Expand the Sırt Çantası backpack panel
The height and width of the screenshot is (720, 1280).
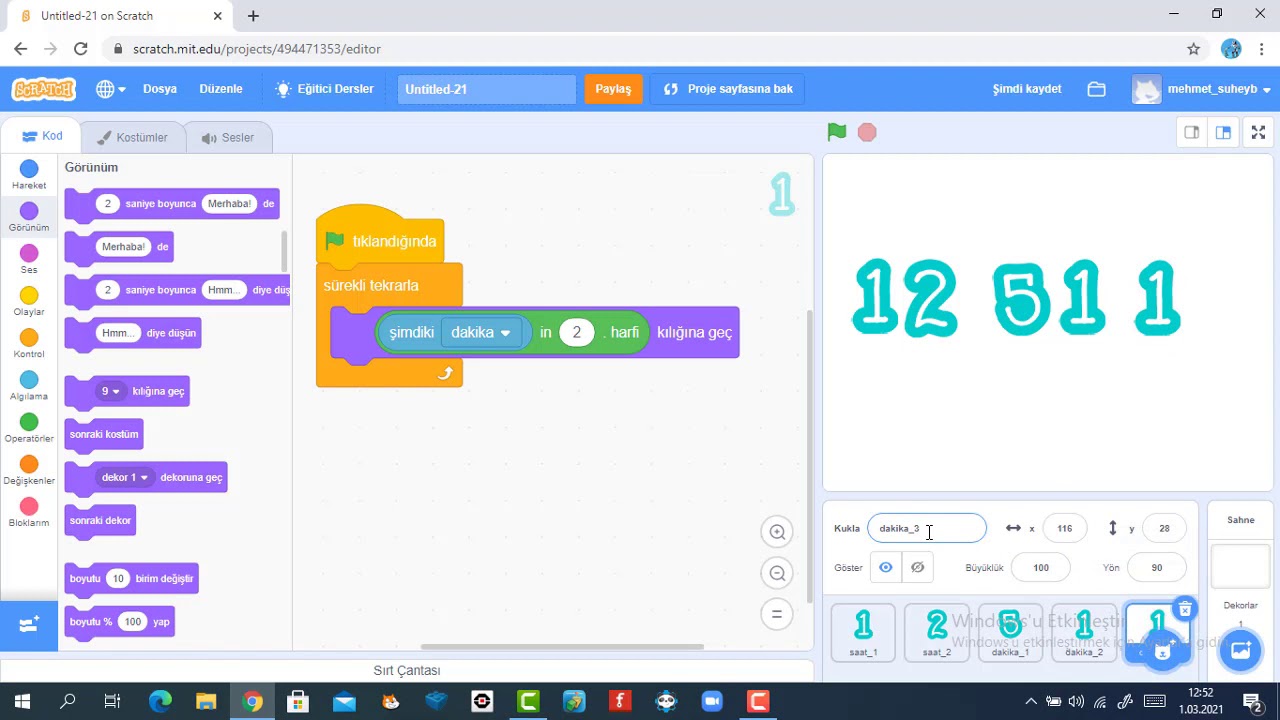coord(407,670)
